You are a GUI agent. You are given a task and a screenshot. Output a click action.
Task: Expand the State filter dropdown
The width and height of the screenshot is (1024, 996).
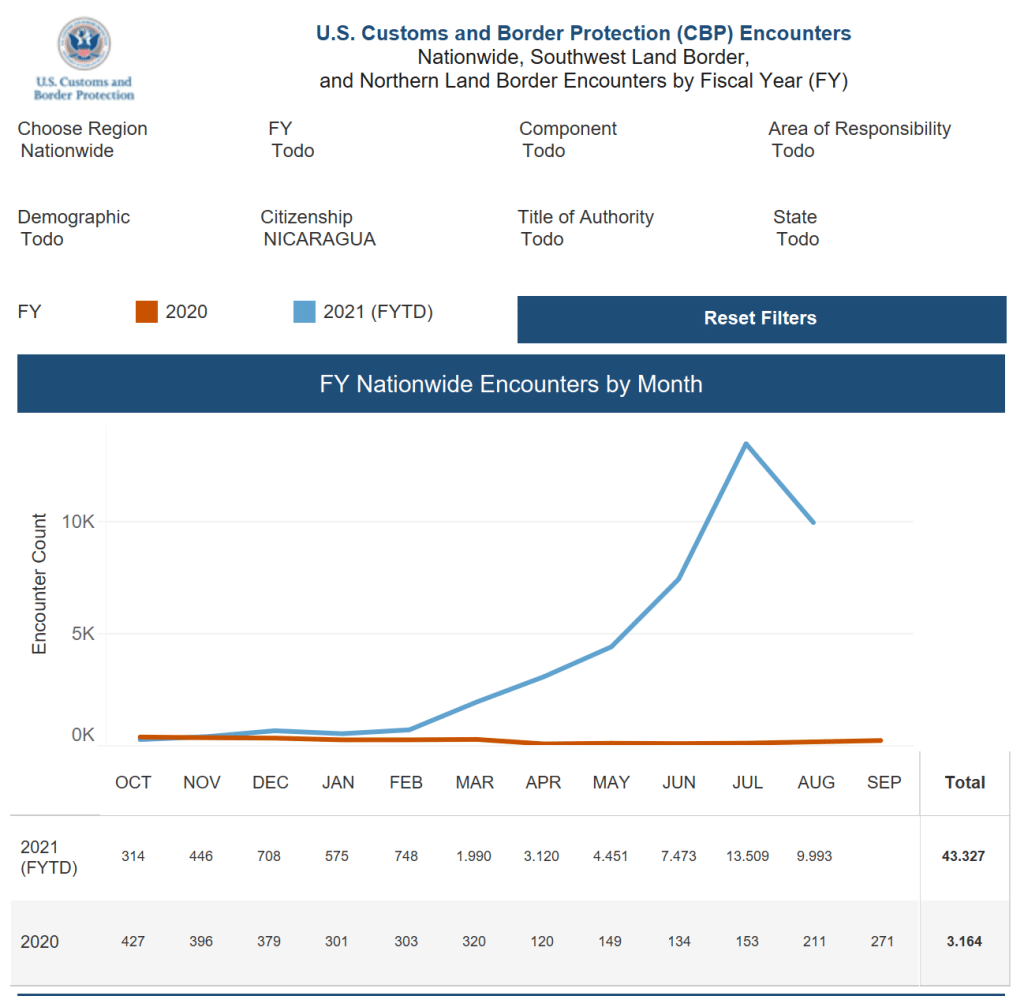click(x=797, y=239)
